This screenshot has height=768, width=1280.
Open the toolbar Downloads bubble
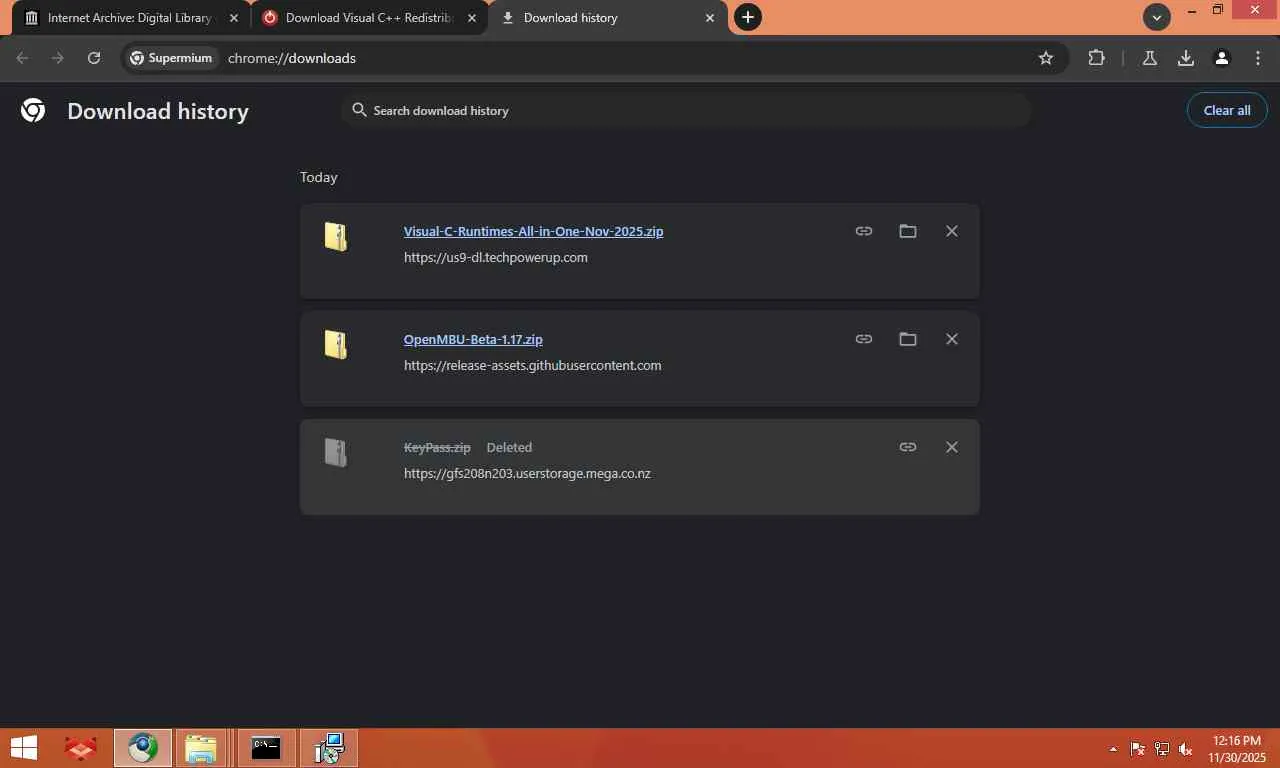tap(1186, 58)
